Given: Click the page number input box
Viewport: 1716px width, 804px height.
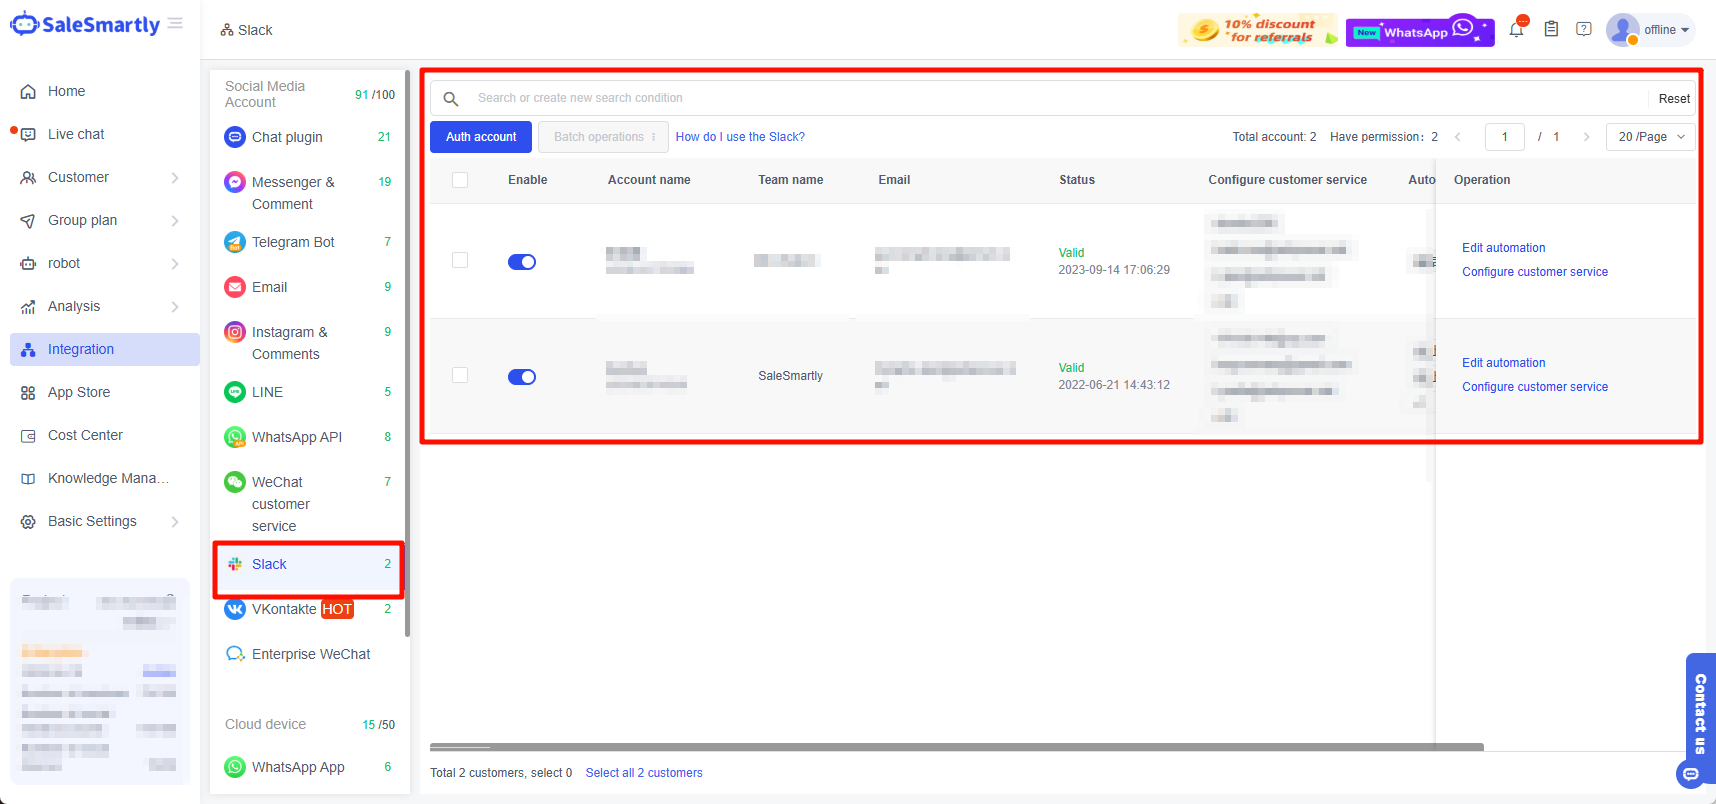Looking at the screenshot, I should click(x=1504, y=137).
